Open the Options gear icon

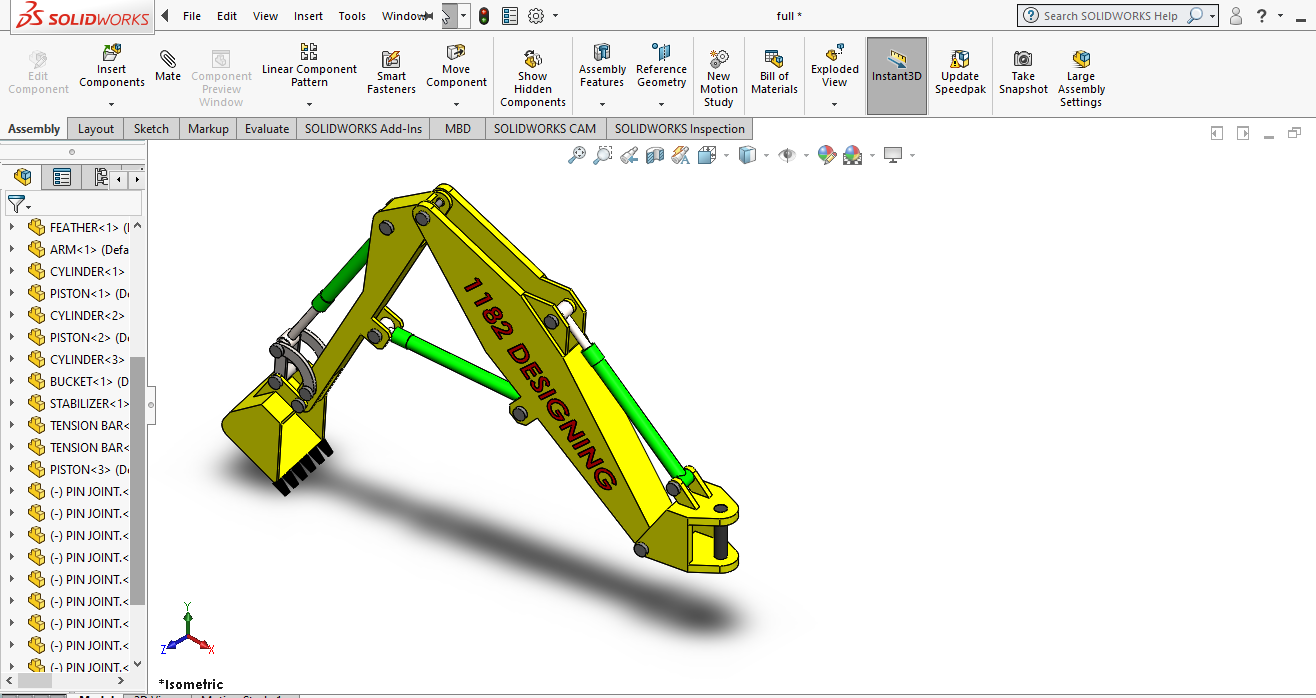(x=536, y=16)
